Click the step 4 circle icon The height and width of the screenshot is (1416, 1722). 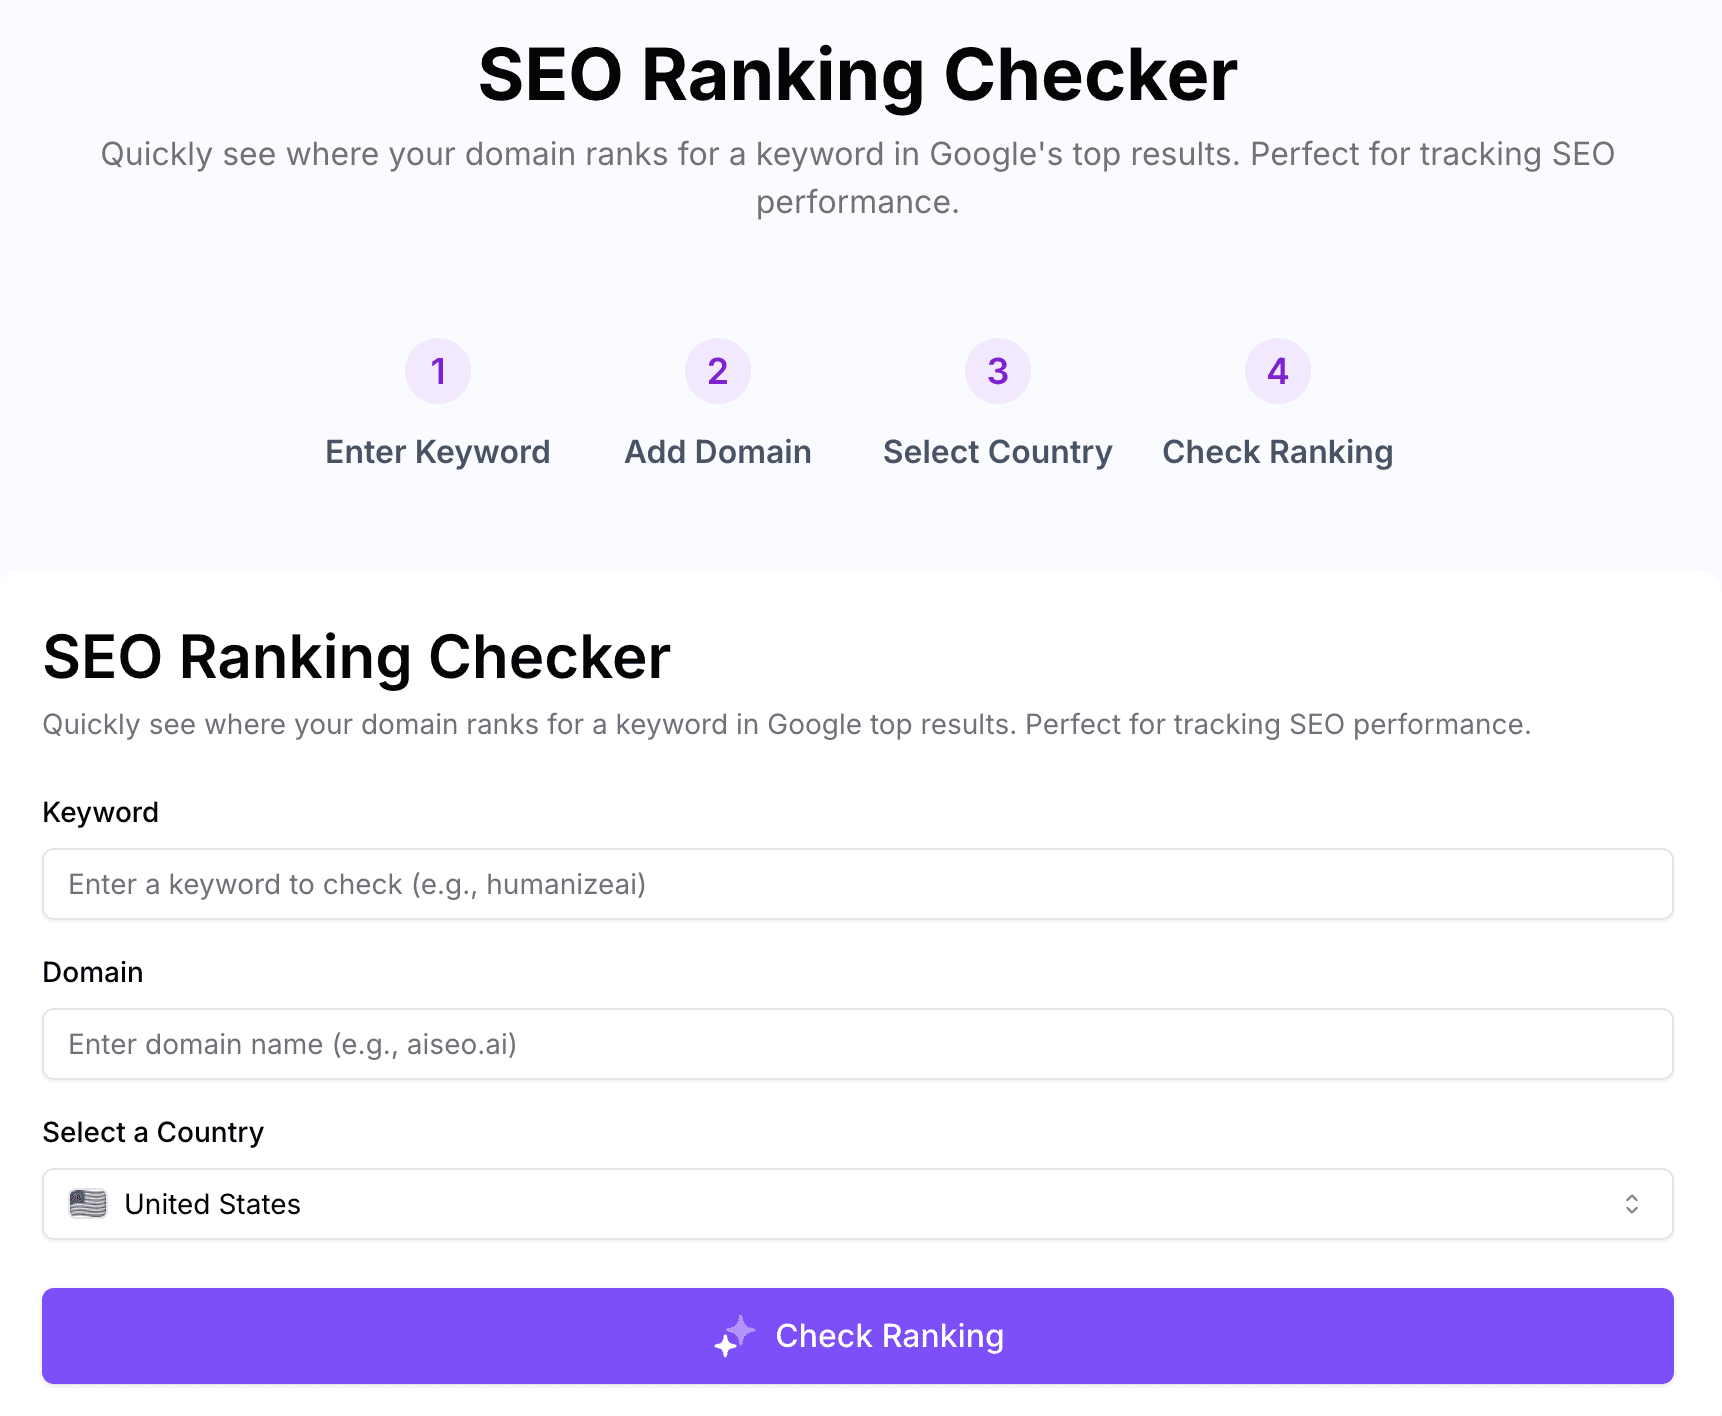click(1276, 370)
